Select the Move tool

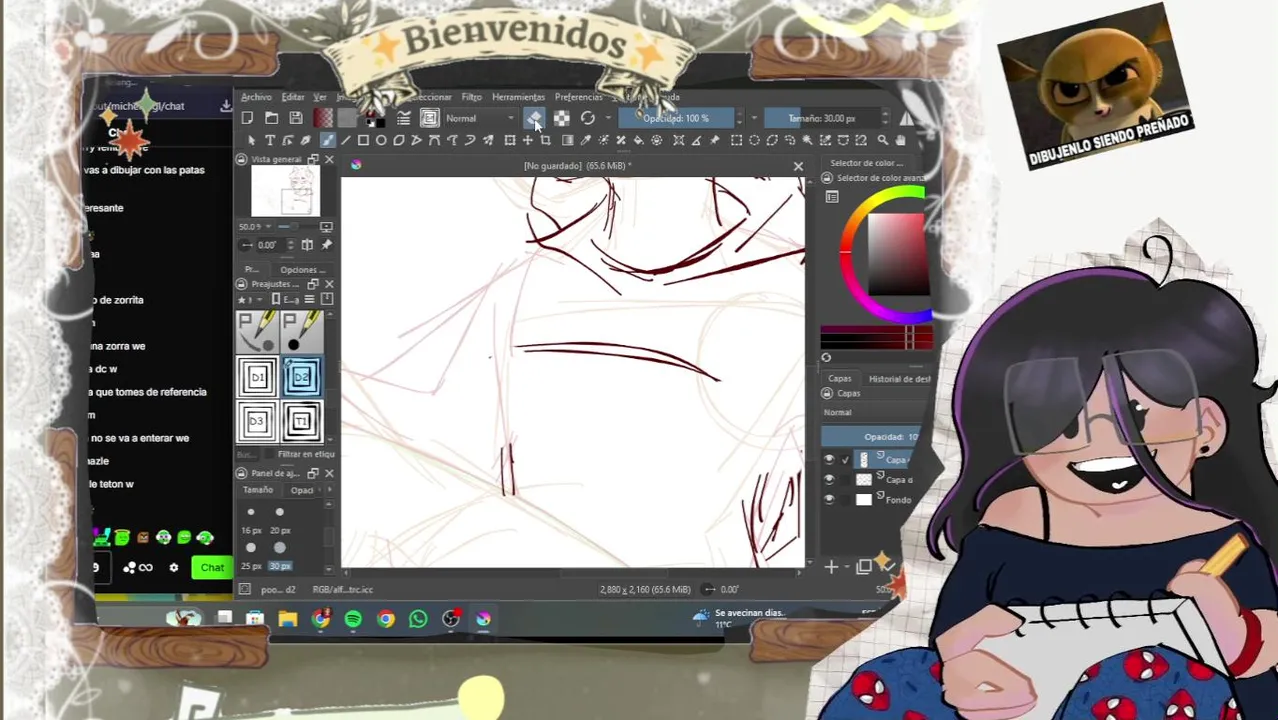point(528,140)
